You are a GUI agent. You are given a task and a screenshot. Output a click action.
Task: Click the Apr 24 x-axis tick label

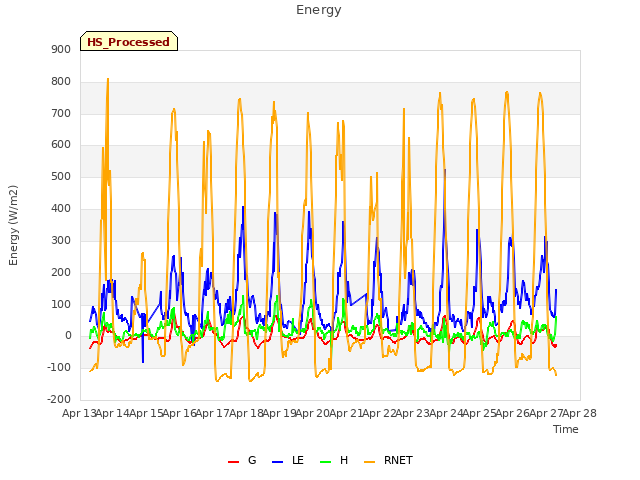click(x=446, y=413)
